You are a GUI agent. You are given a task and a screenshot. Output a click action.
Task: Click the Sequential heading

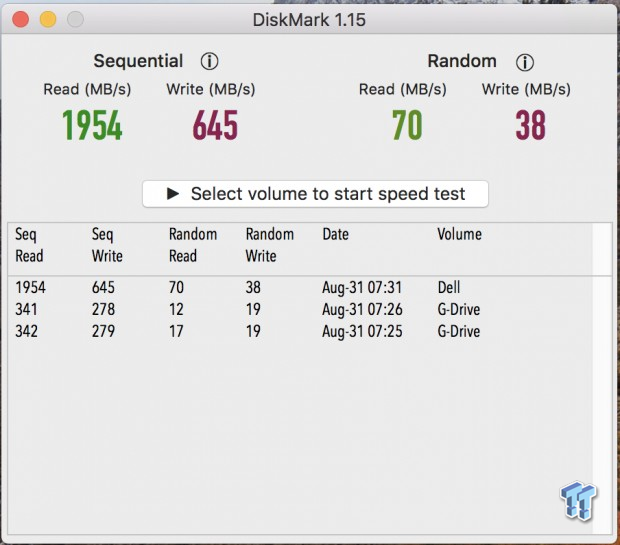(x=138, y=61)
